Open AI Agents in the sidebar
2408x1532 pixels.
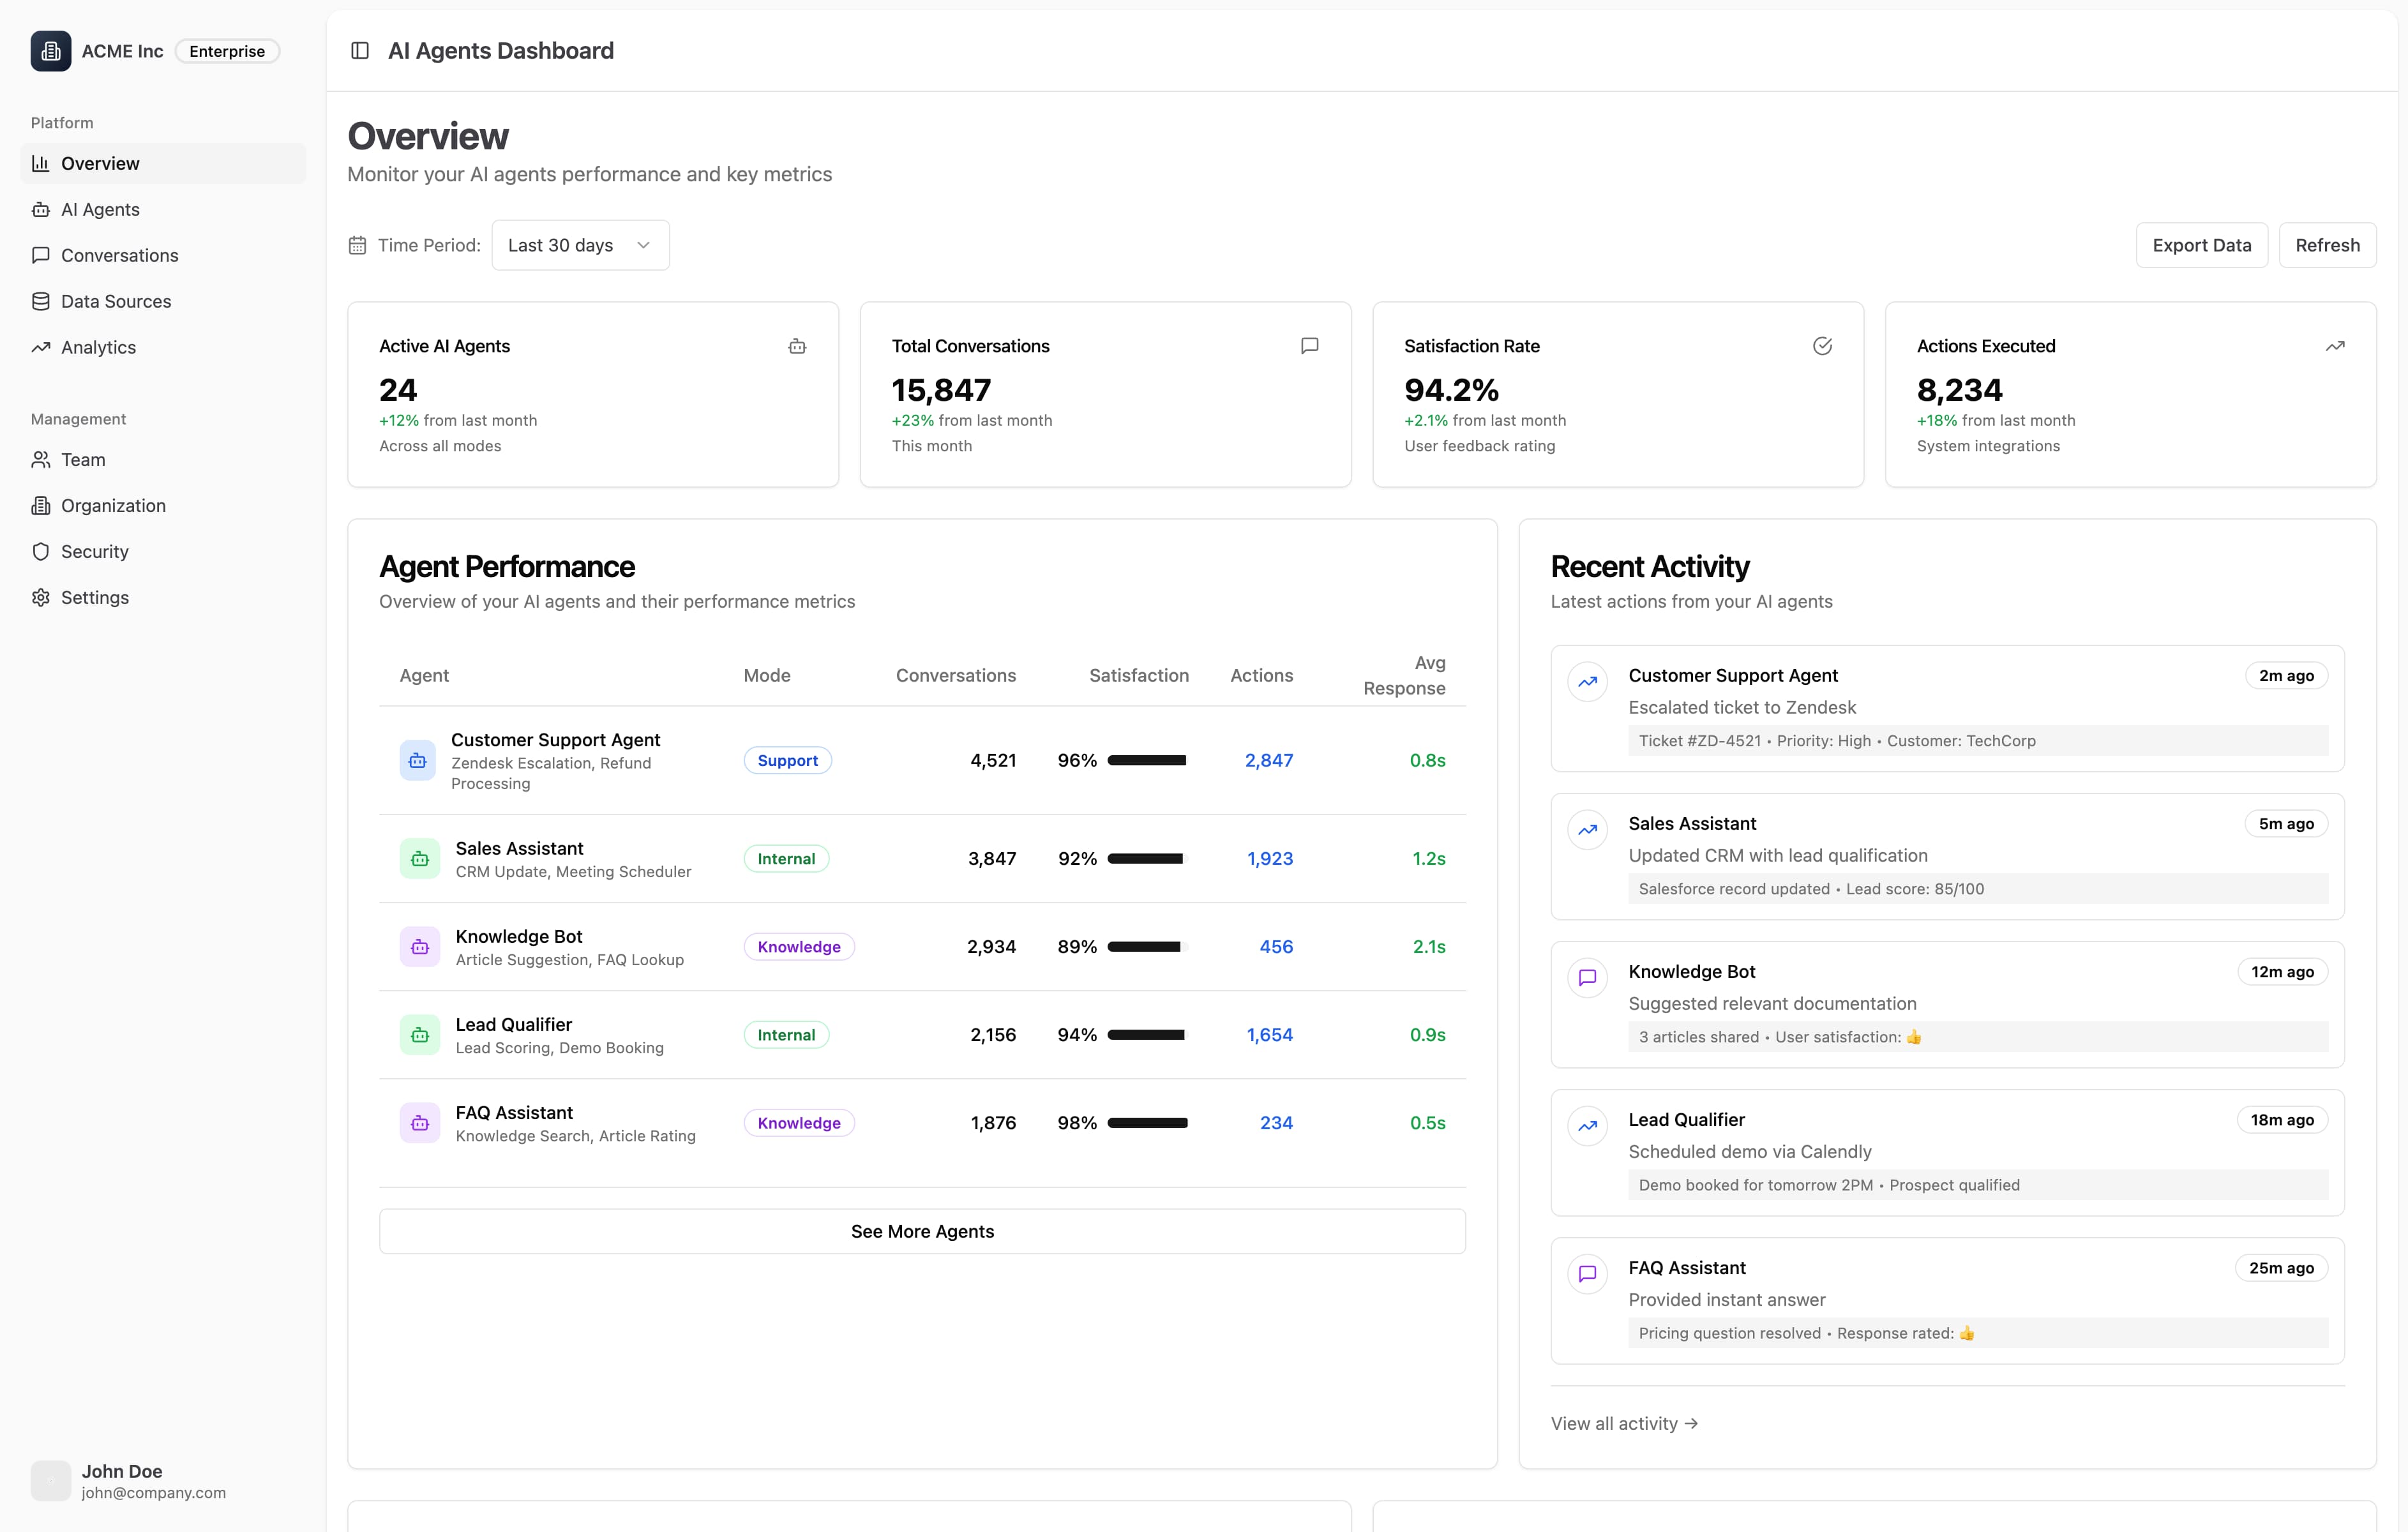163,209
